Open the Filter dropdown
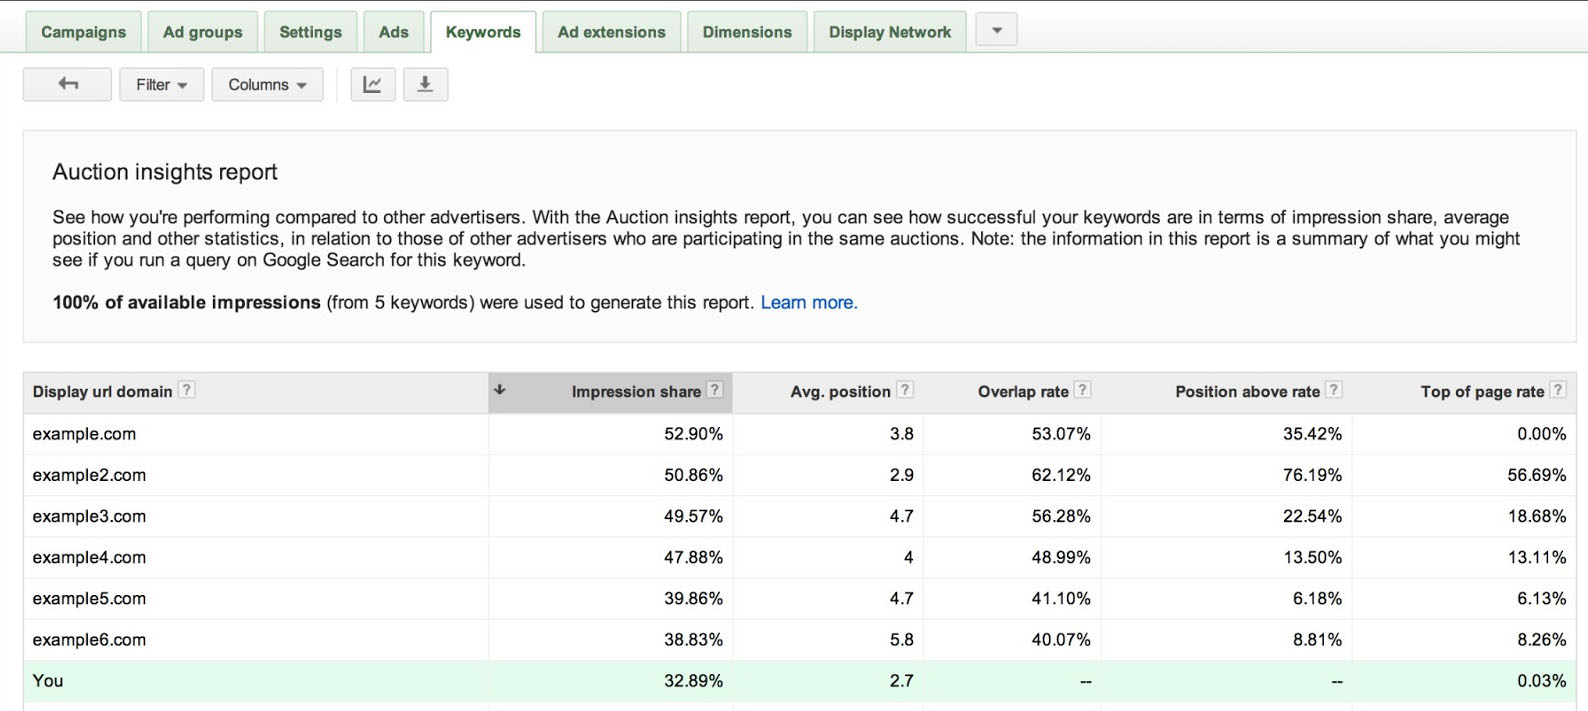 (x=161, y=85)
